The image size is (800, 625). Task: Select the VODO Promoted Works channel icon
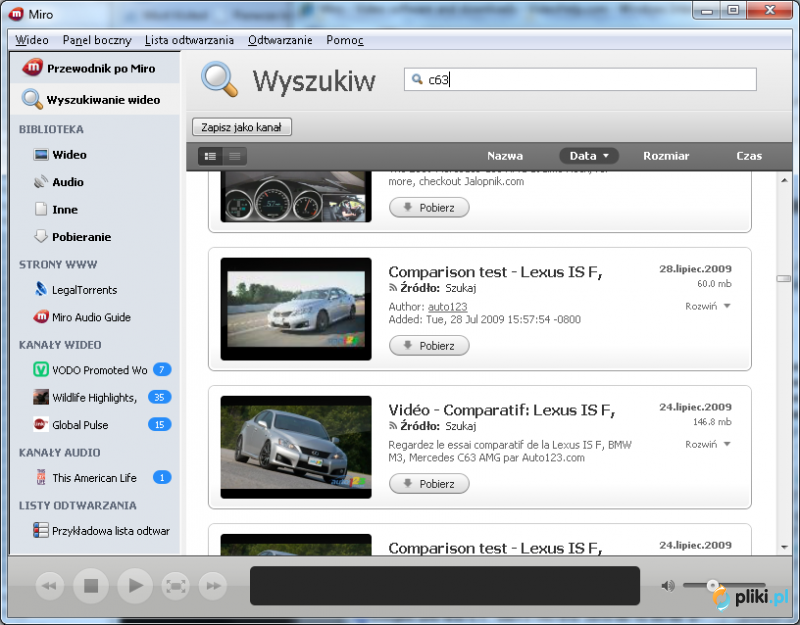tap(41, 369)
